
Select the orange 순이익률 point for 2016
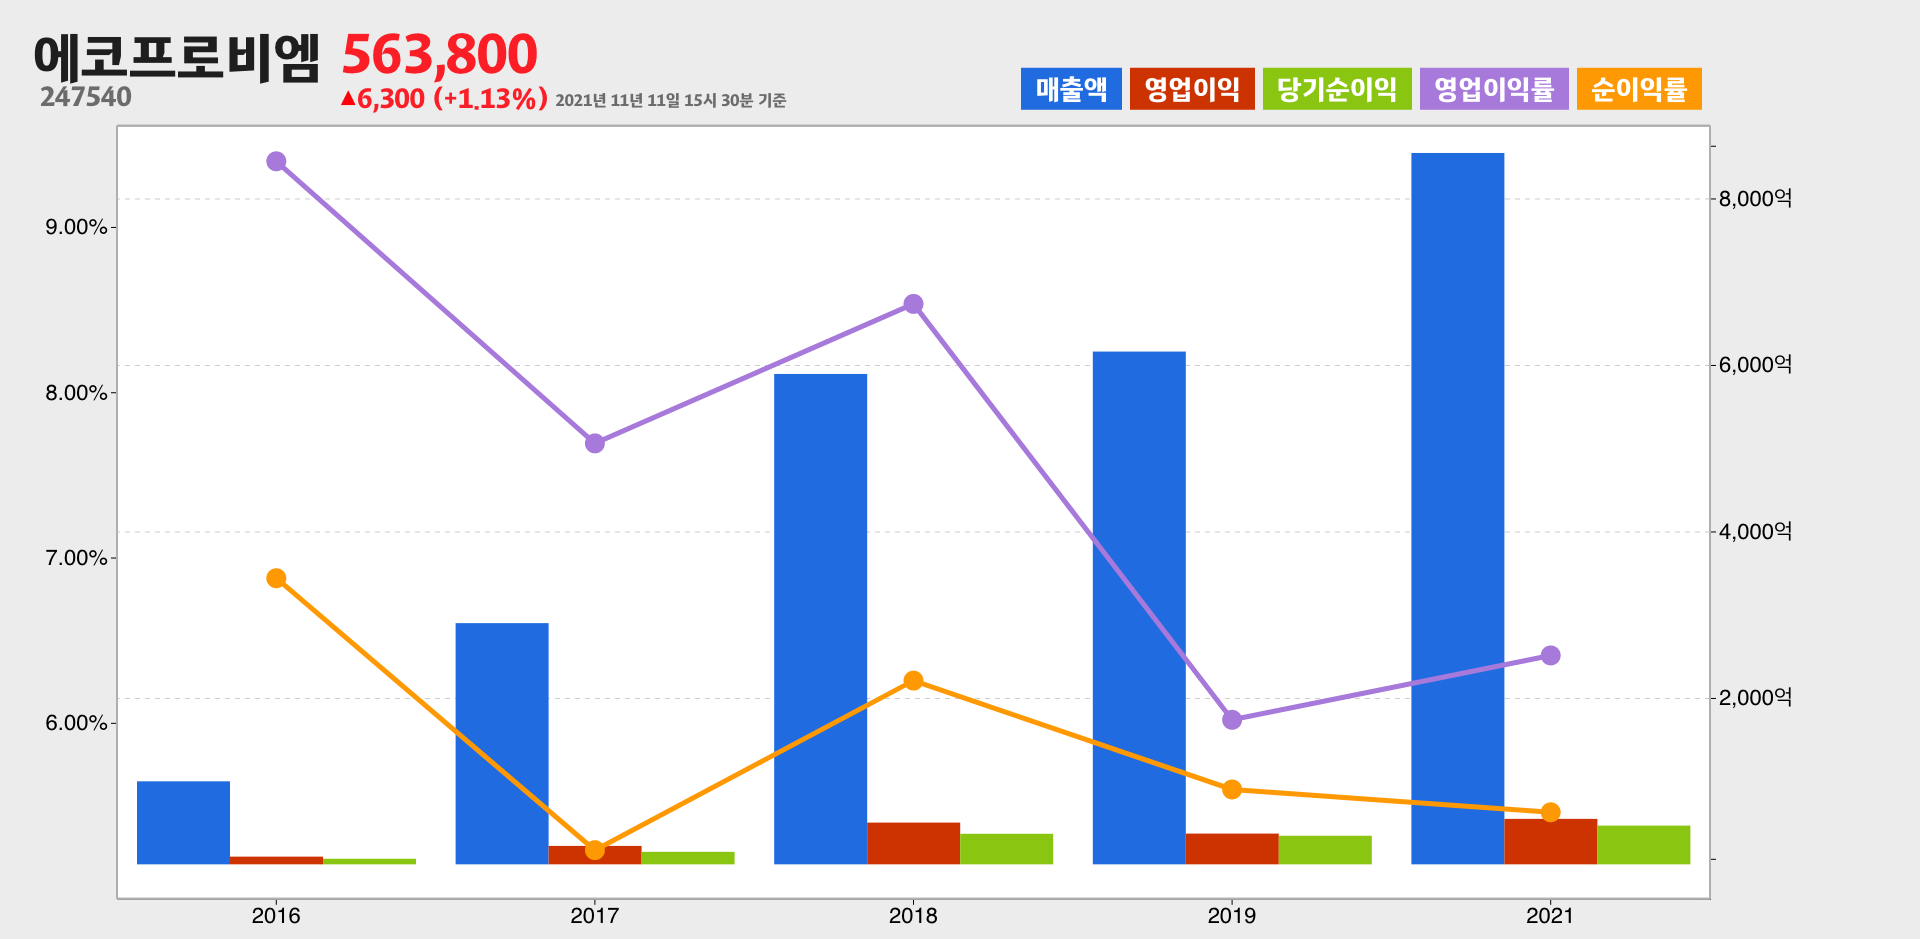(277, 578)
